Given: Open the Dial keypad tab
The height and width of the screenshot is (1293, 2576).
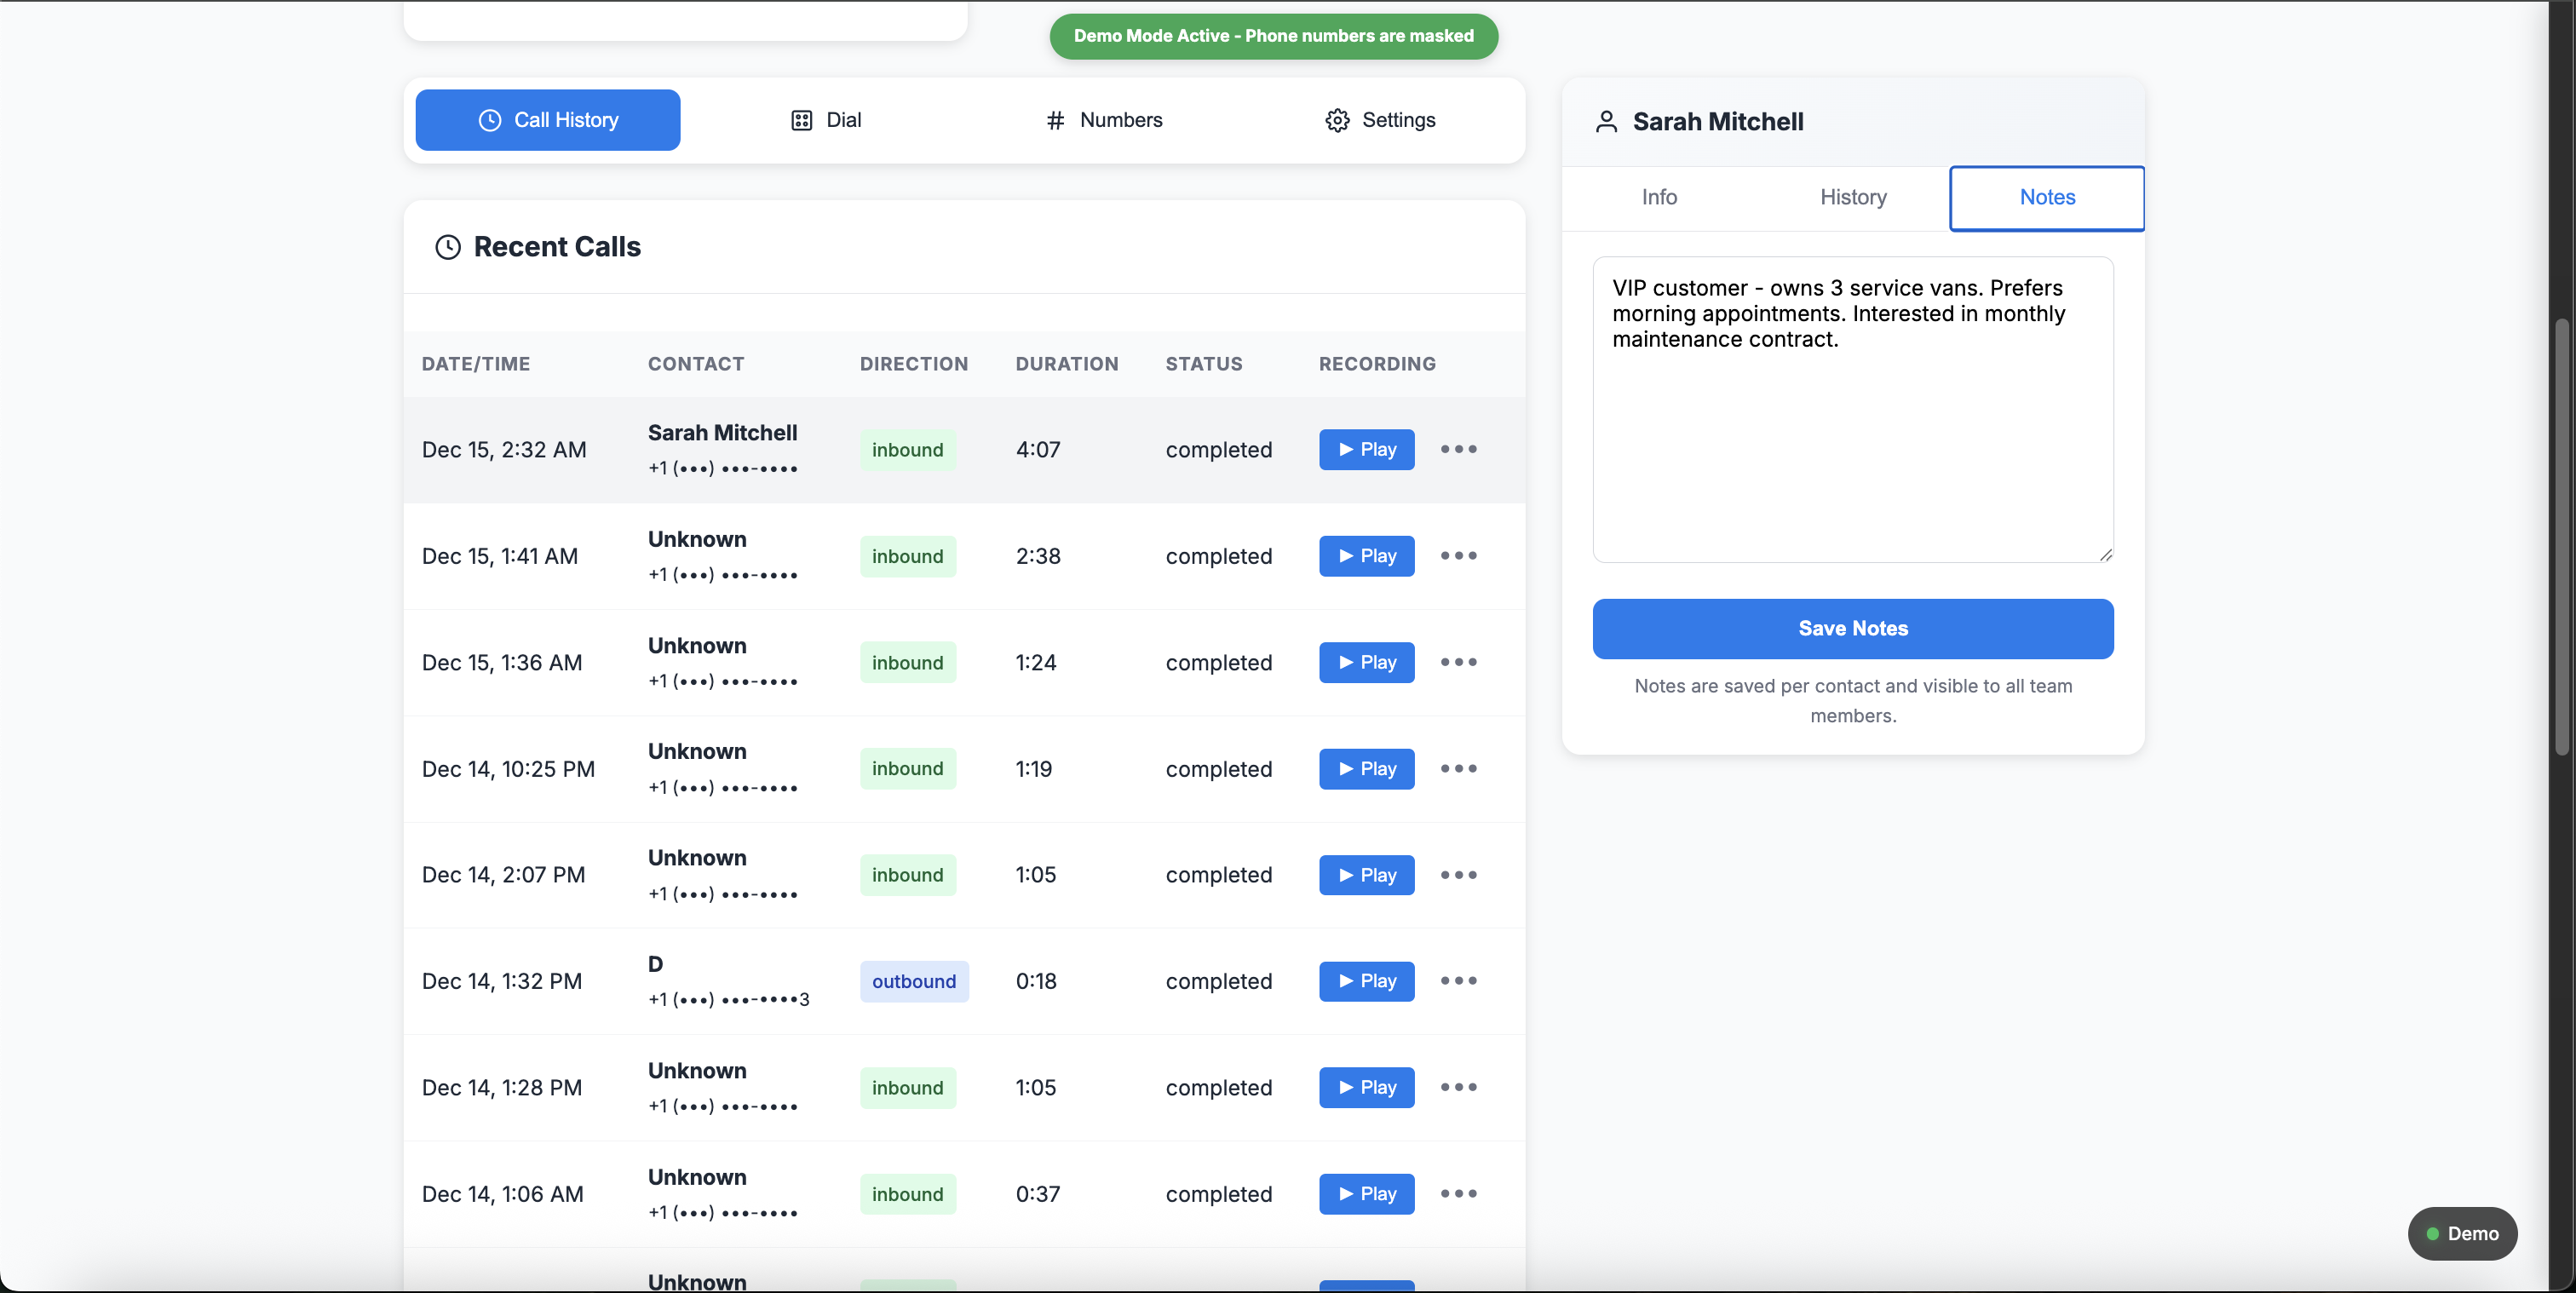Looking at the screenshot, I should pyautogui.click(x=826, y=120).
